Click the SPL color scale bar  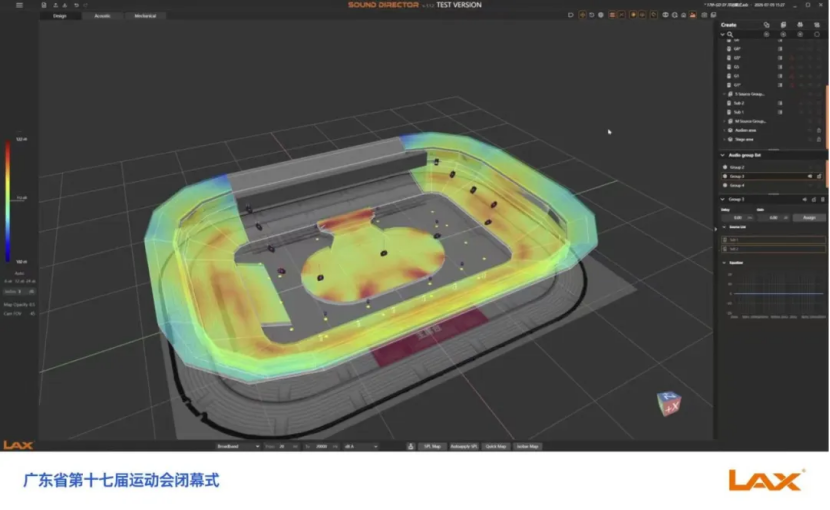[8, 201]
